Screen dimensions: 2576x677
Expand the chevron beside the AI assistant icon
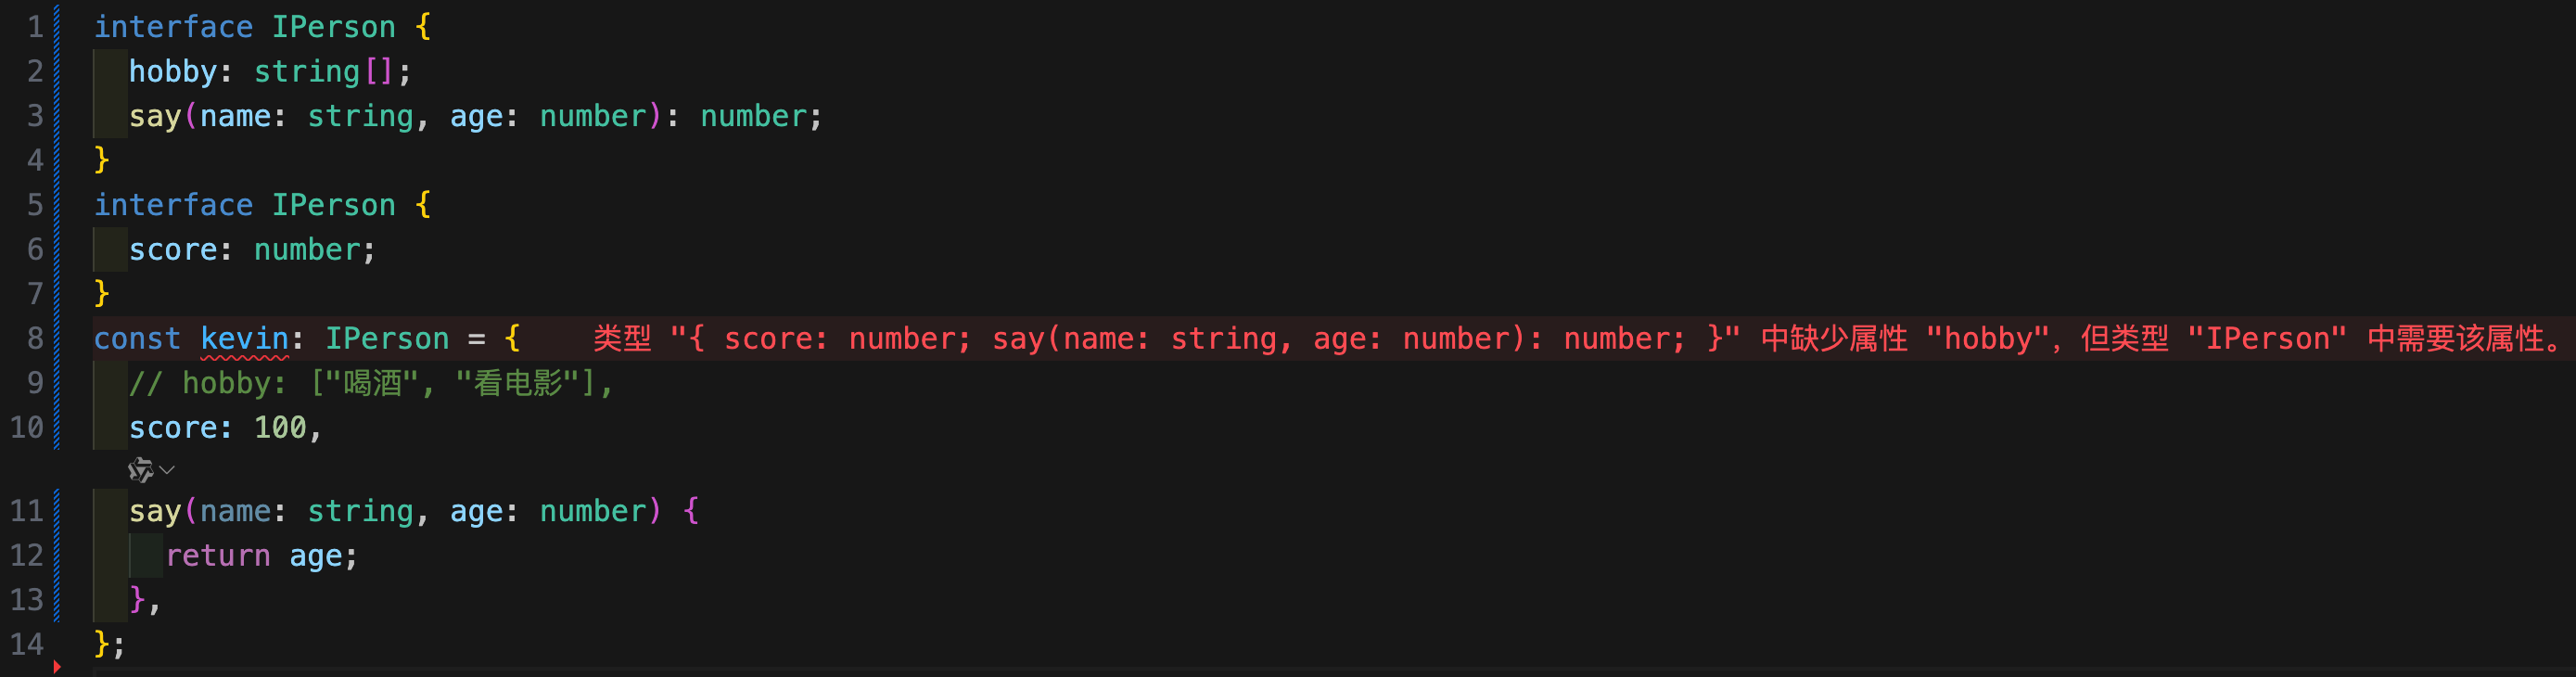tap(167, 470)
